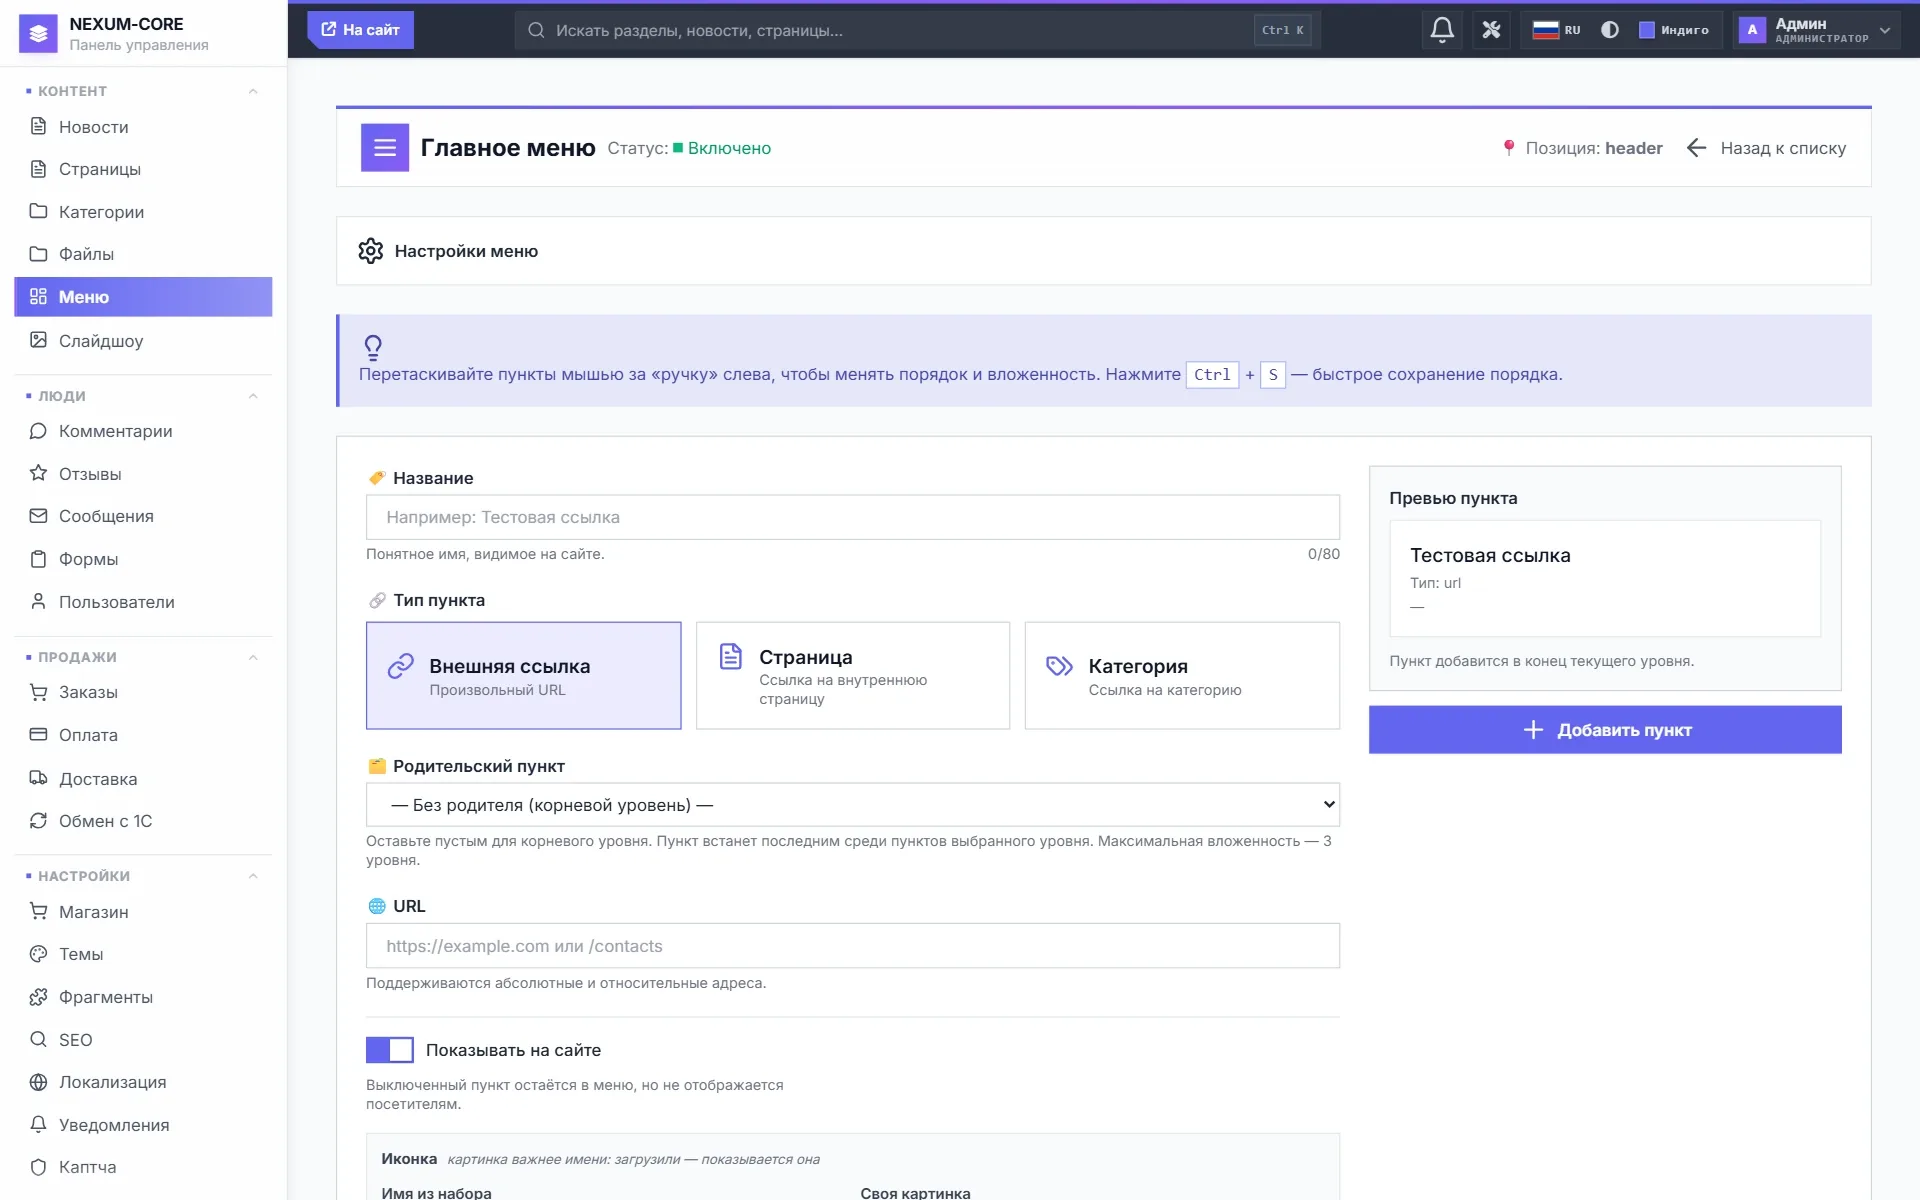The height and width of the screenshot is (1200, 1920).
Task: Select Категория item type
Action: [x=1182, y=676]
